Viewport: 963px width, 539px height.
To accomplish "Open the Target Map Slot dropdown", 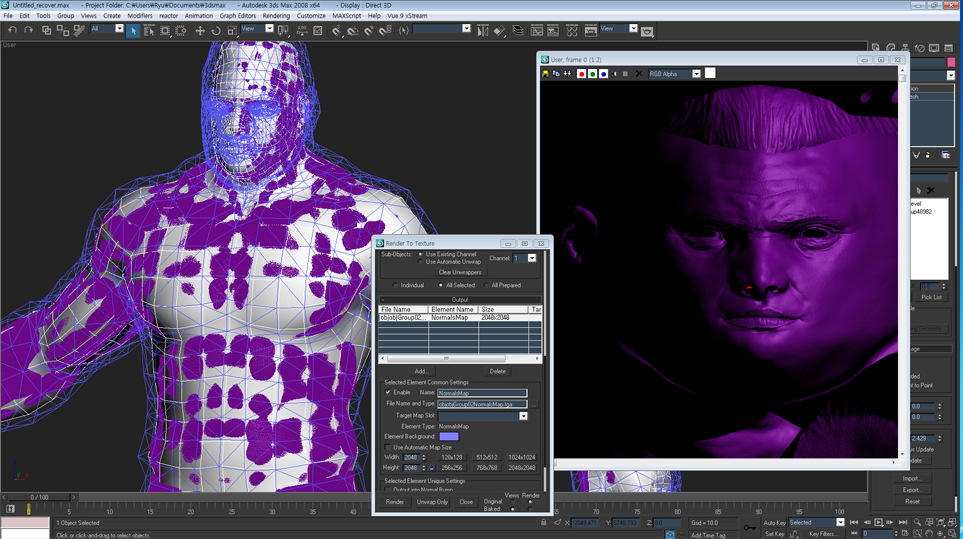I will click(523, 416).
